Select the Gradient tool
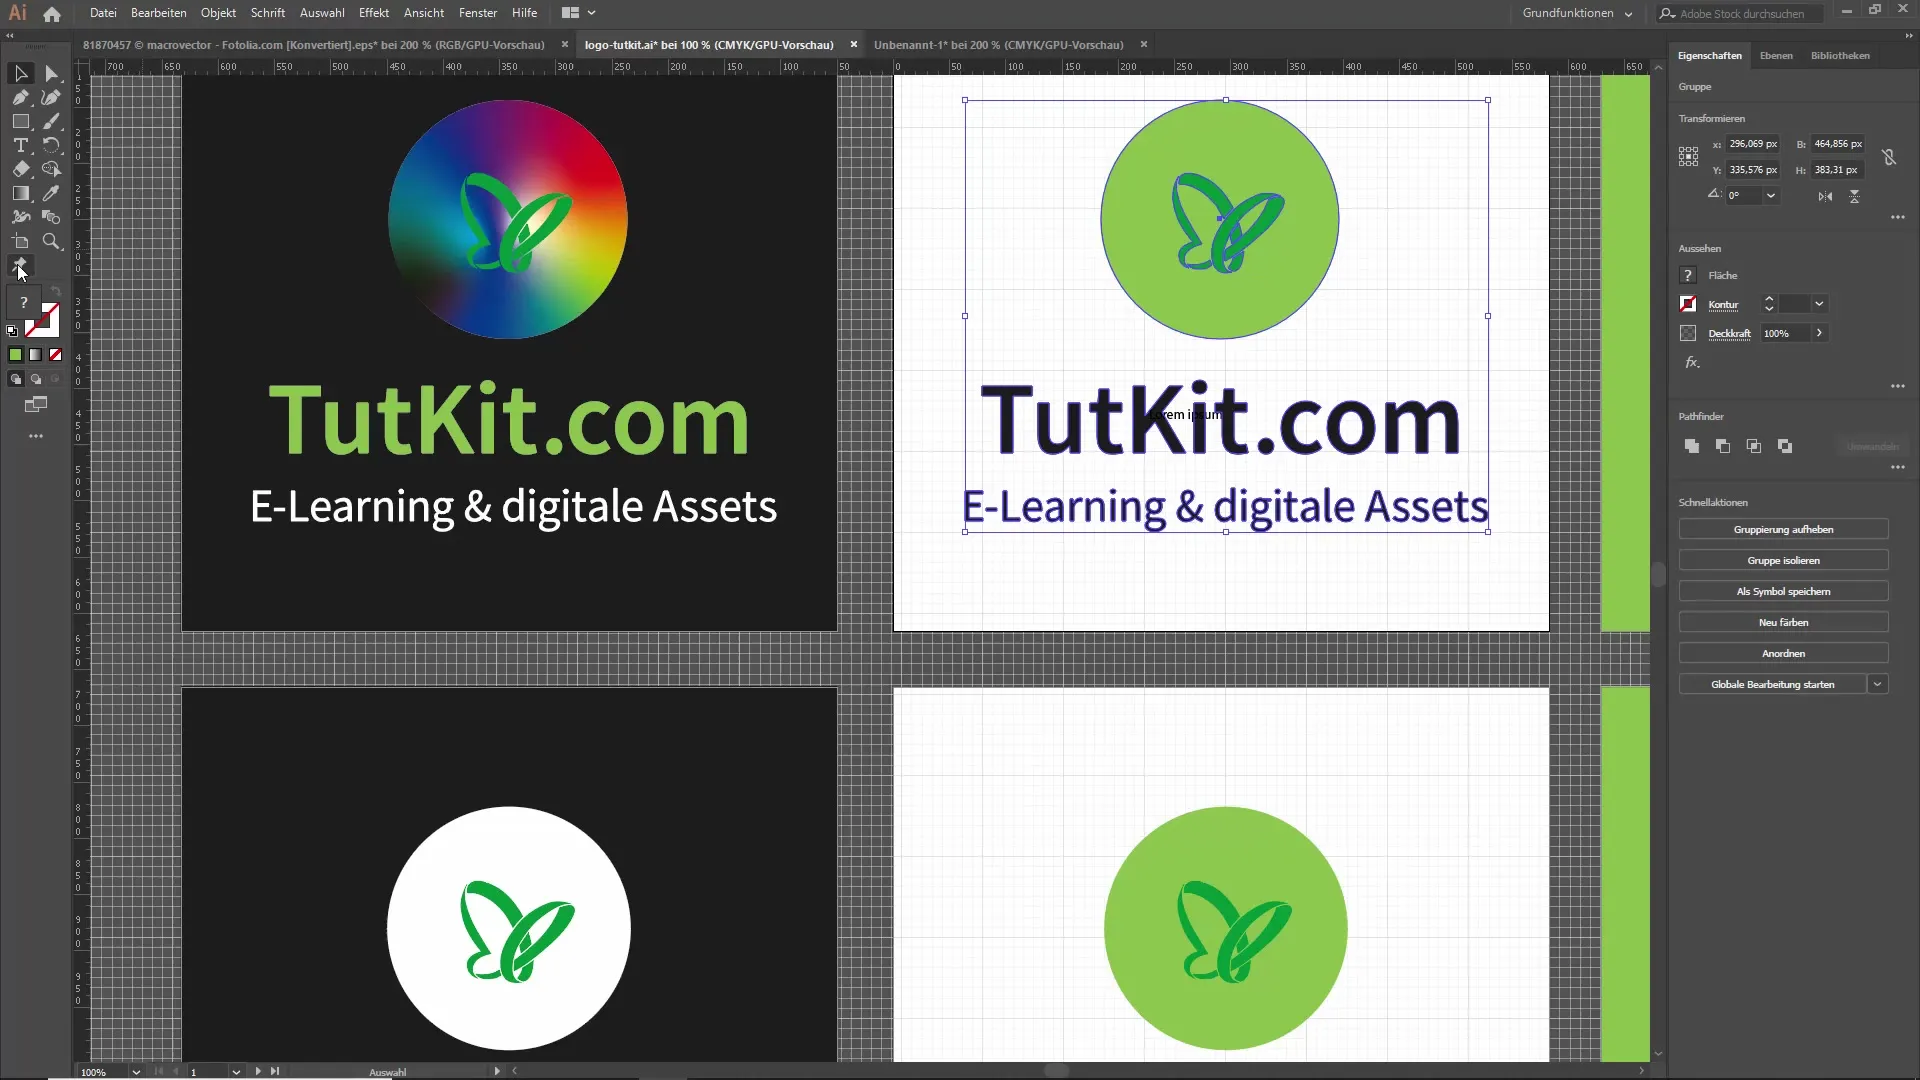This screenshot has height=1080, width=1920. (x=20, y=193)
